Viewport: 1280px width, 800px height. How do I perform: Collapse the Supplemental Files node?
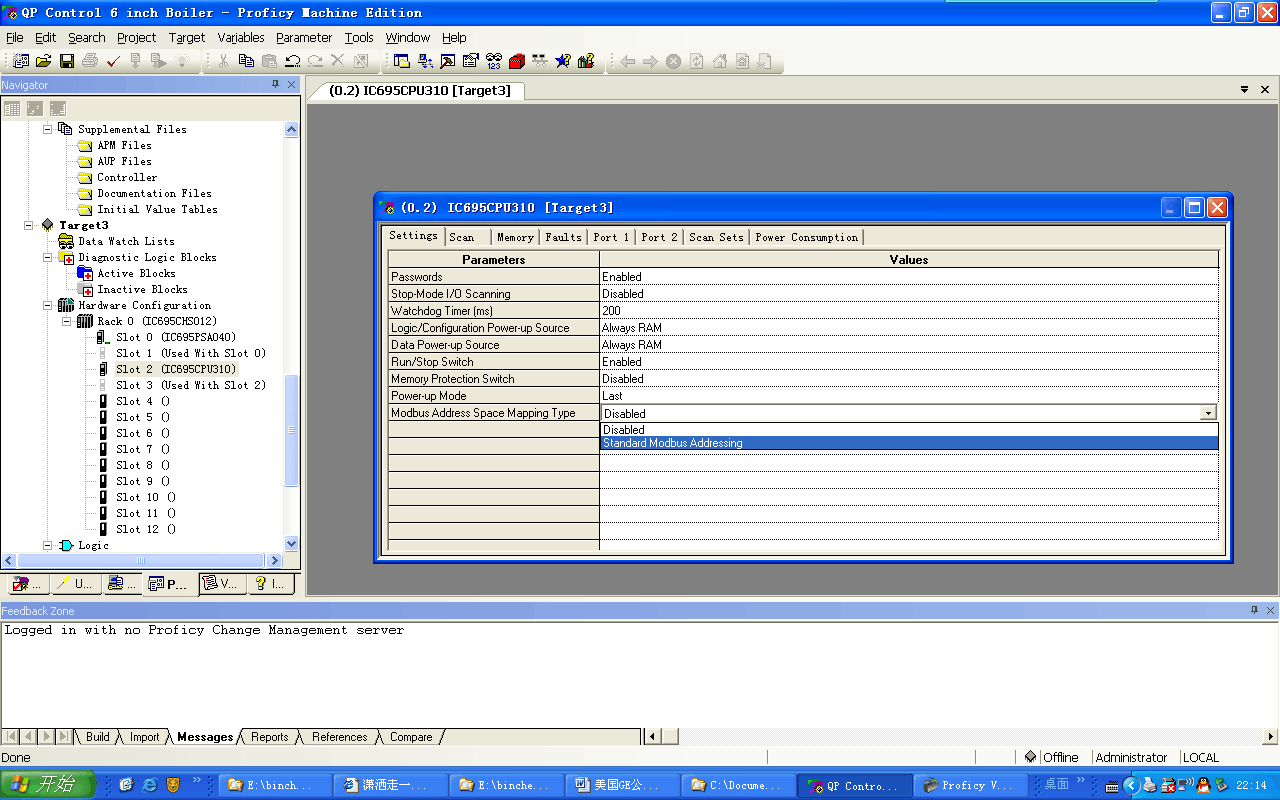47,129
